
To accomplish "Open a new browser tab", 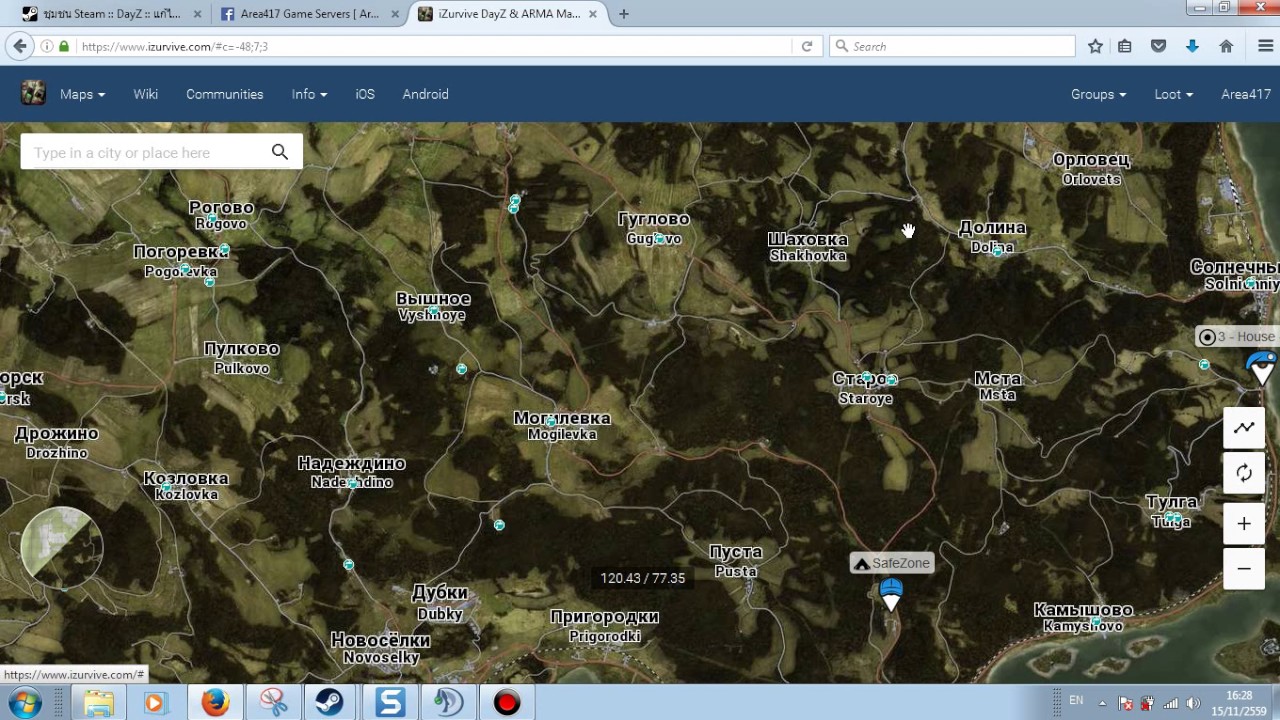I will click(624, 14).
